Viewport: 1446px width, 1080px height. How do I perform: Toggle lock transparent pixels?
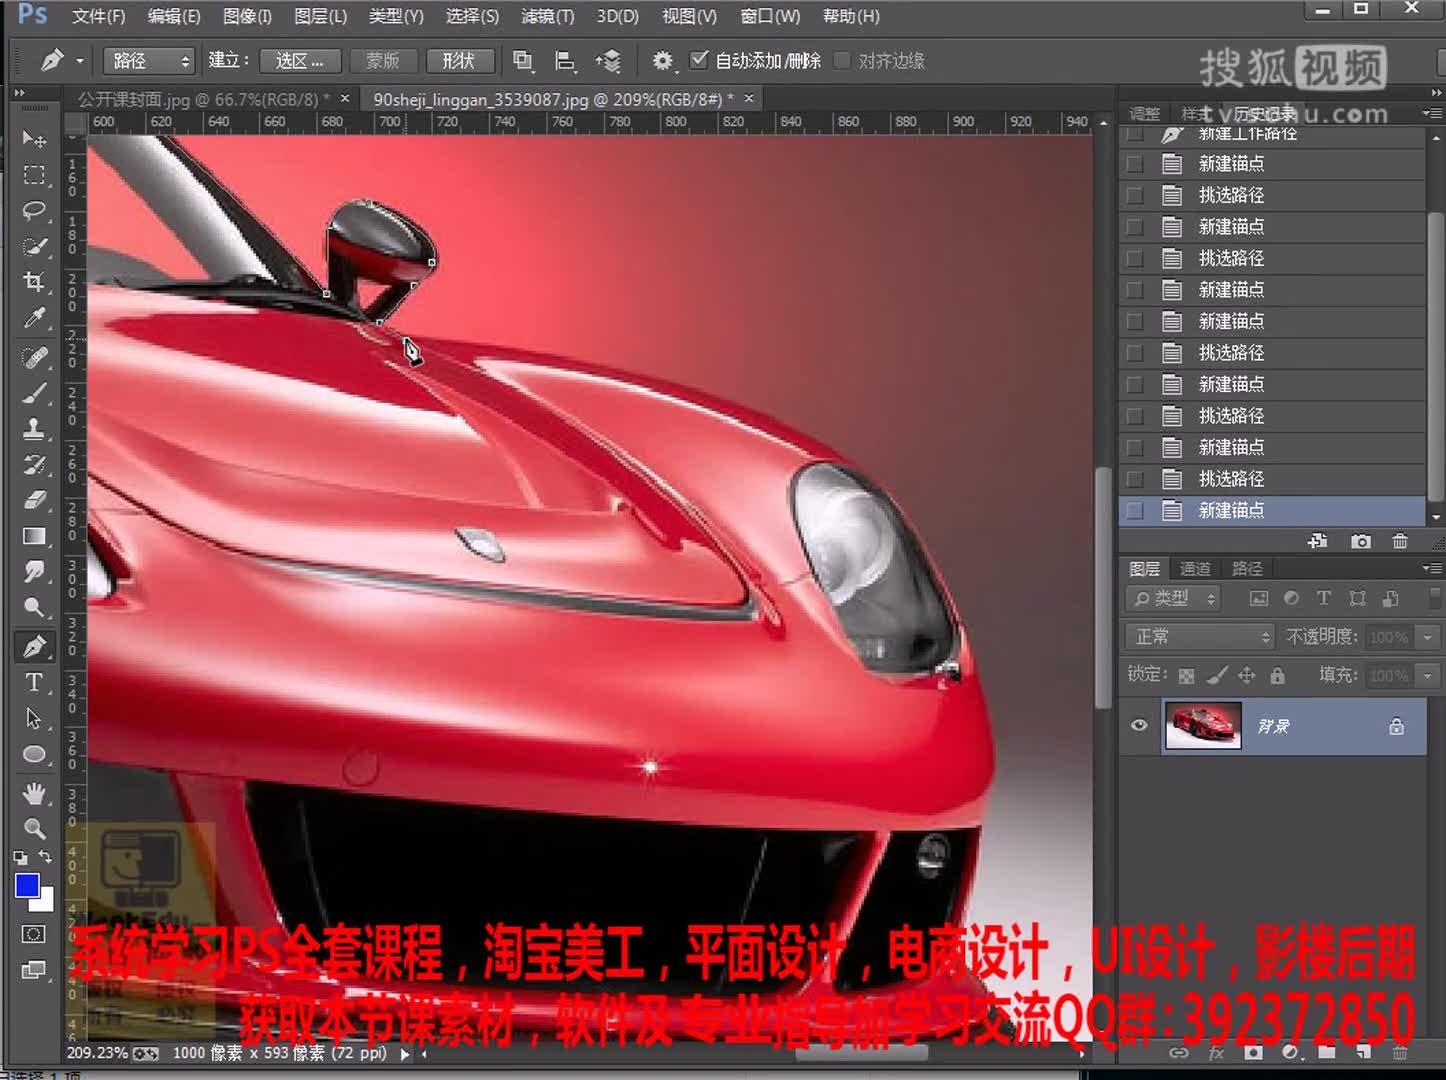1186,676
